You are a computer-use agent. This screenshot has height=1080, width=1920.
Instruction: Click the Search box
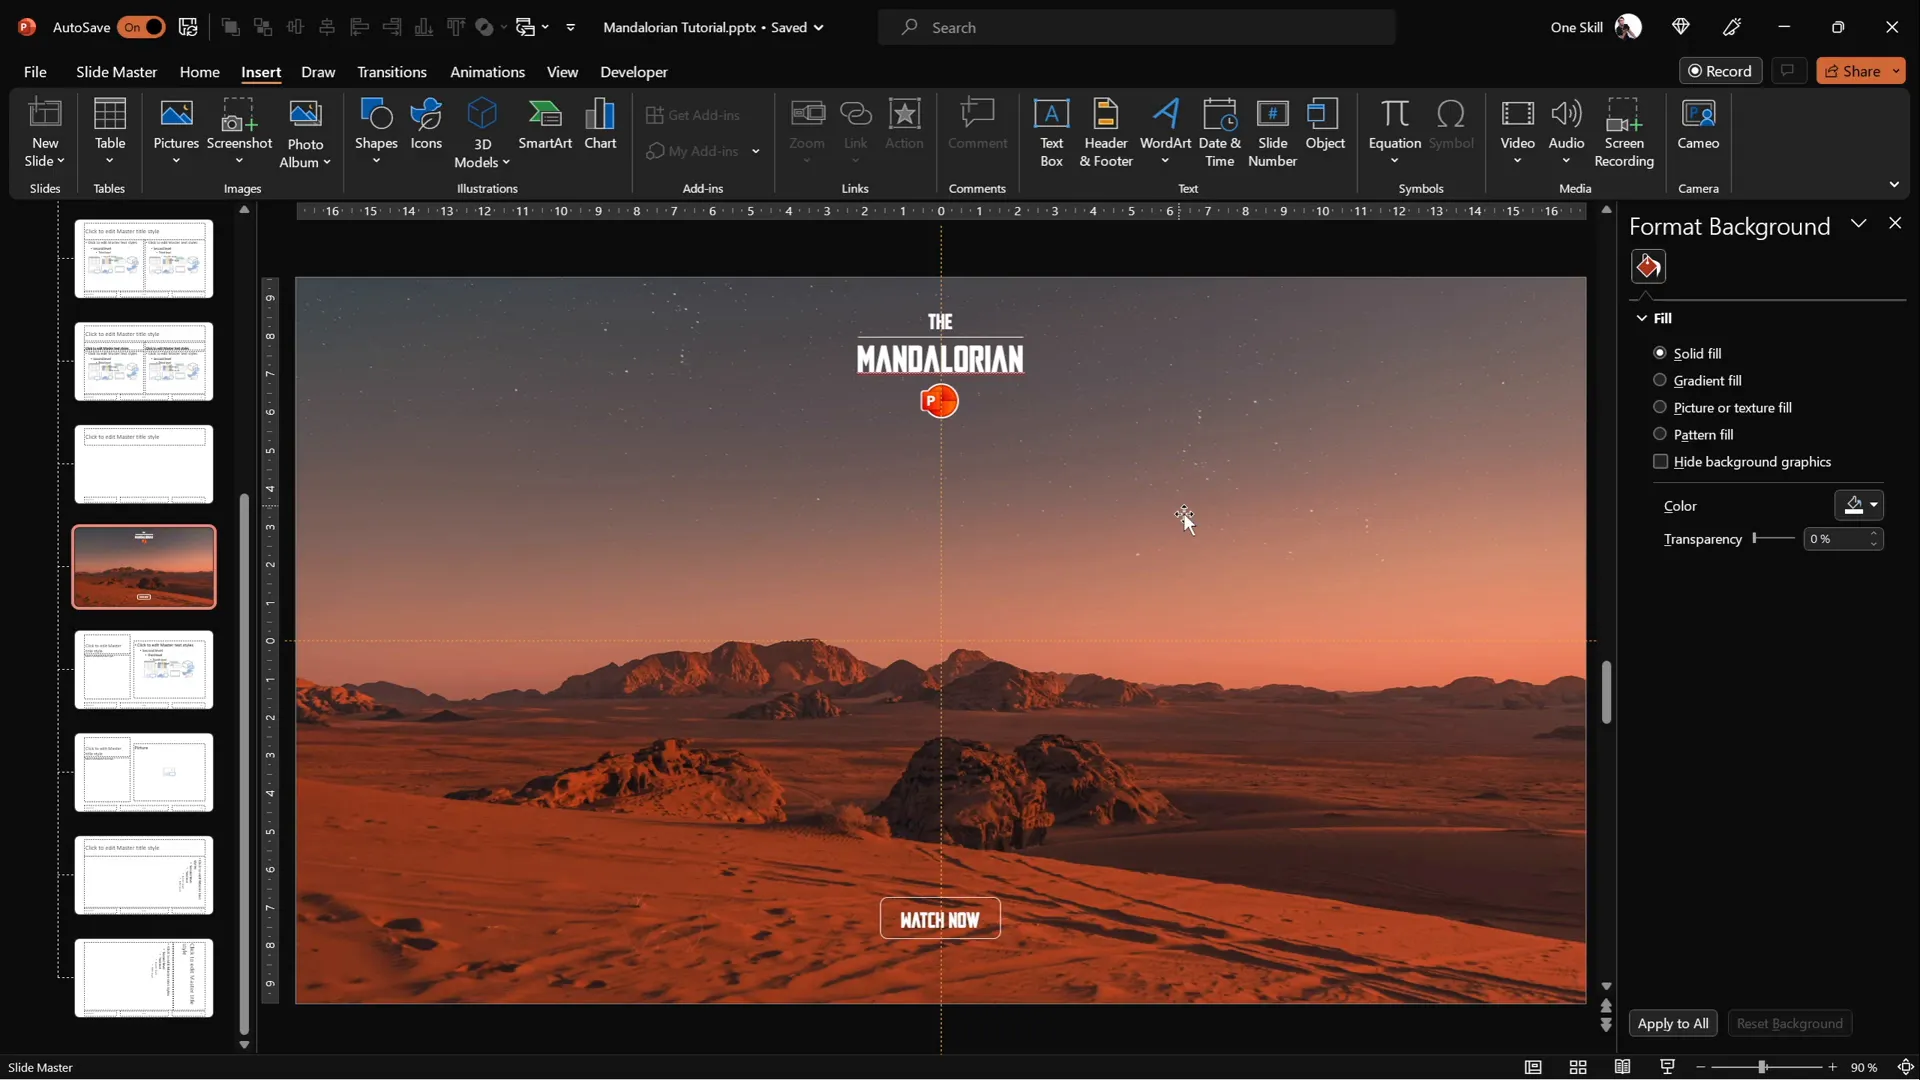(x=1136, y=27)
